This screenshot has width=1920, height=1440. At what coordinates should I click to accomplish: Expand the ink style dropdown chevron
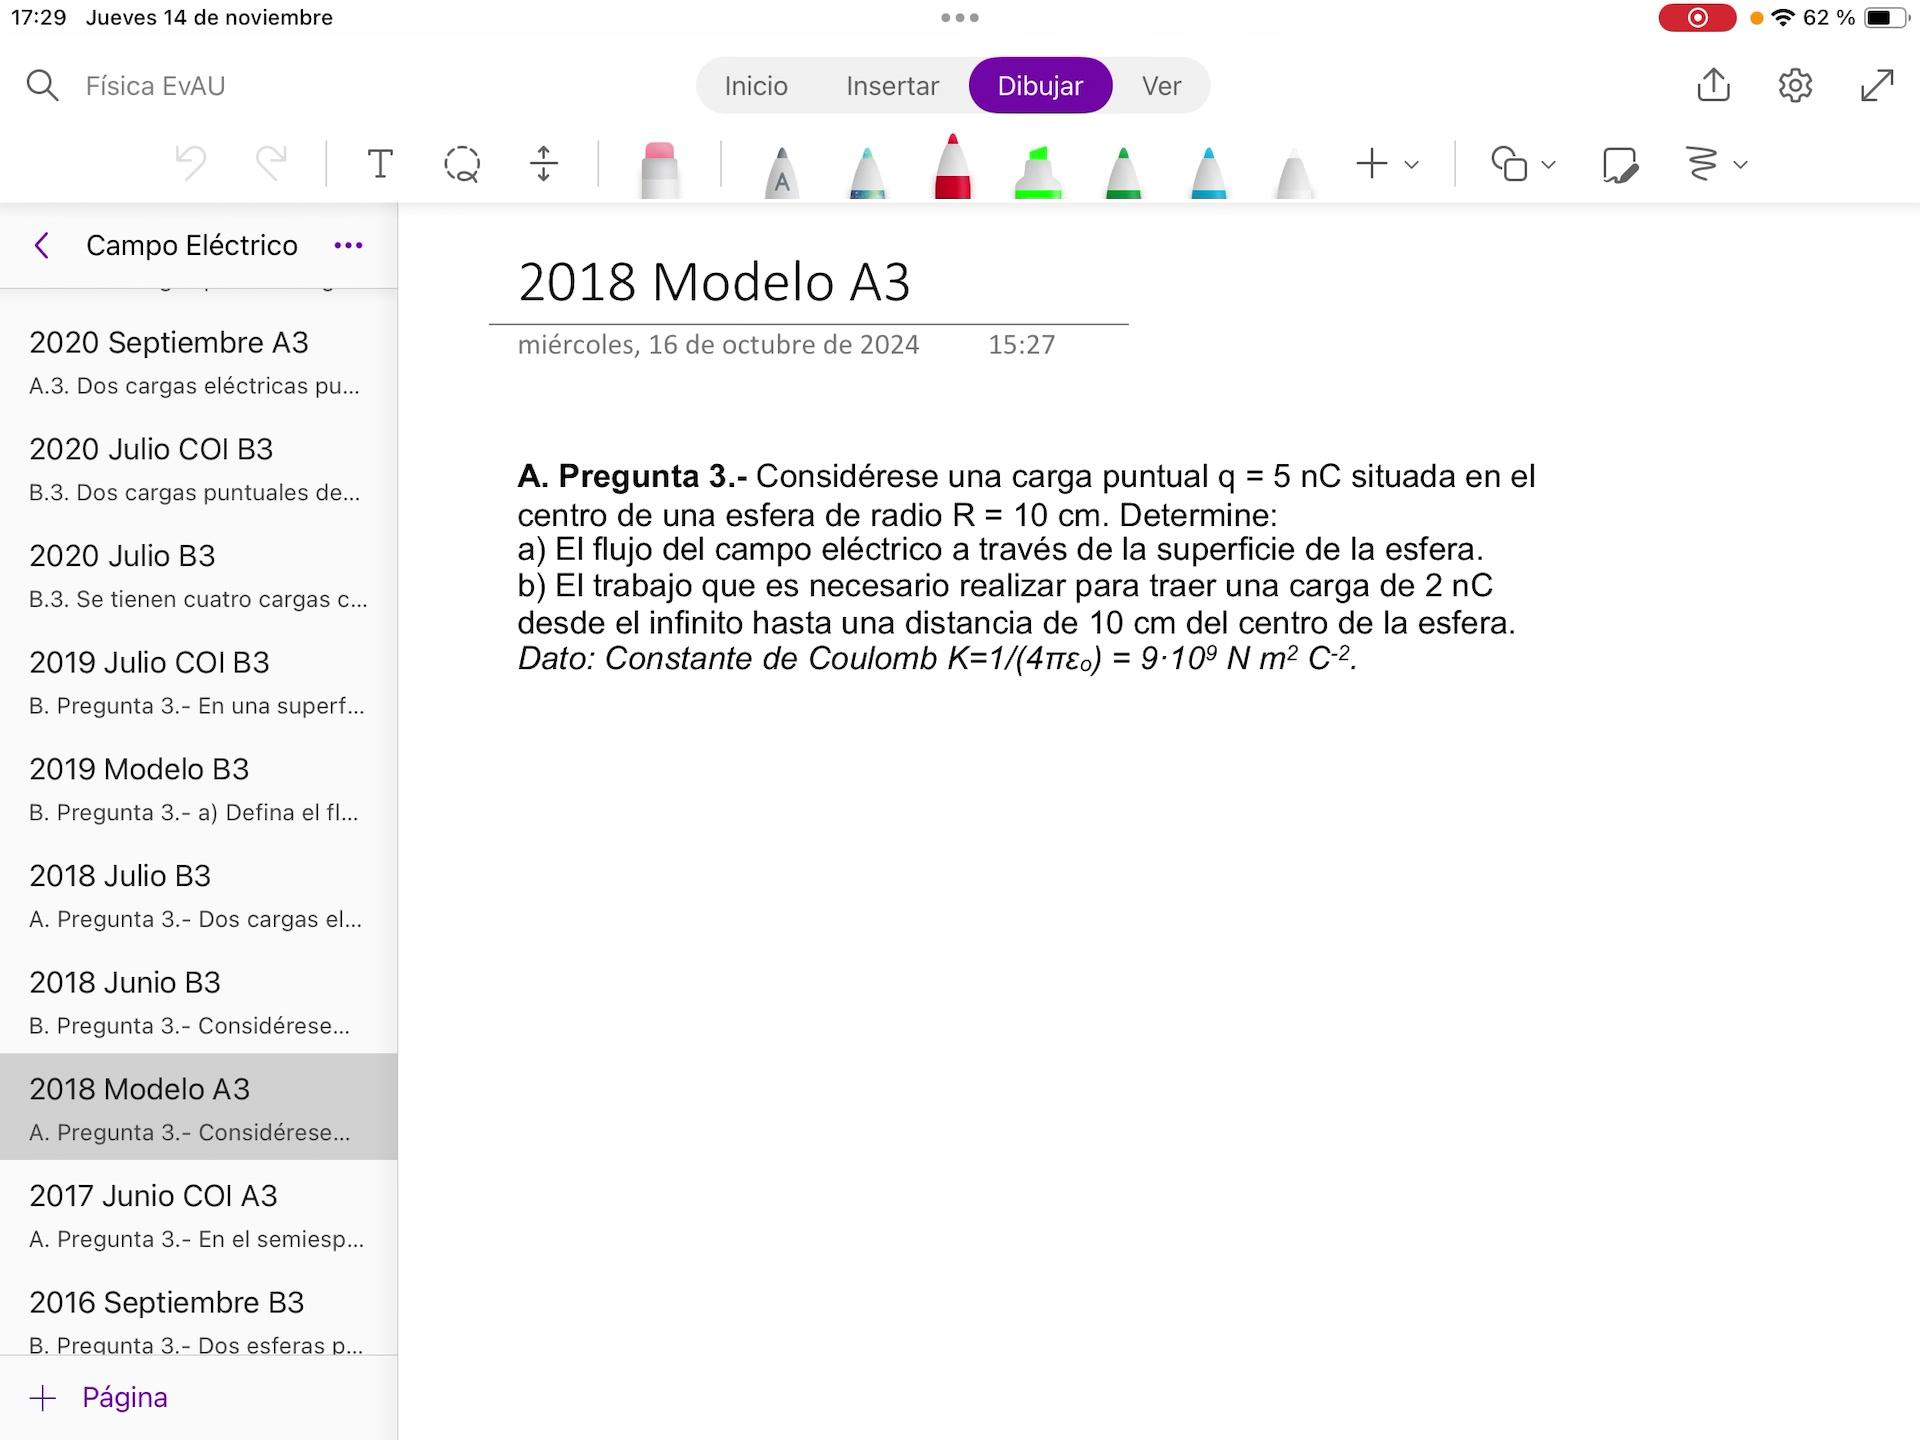(x=1740, y=164)
